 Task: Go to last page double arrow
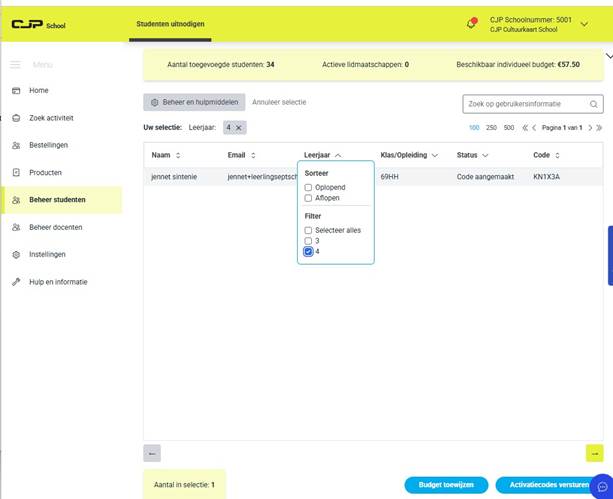(x=599, y=128)
